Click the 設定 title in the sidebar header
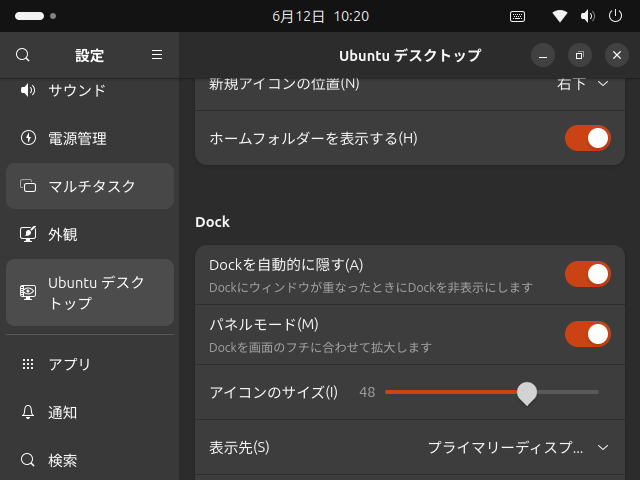 [x=90, y=55]
